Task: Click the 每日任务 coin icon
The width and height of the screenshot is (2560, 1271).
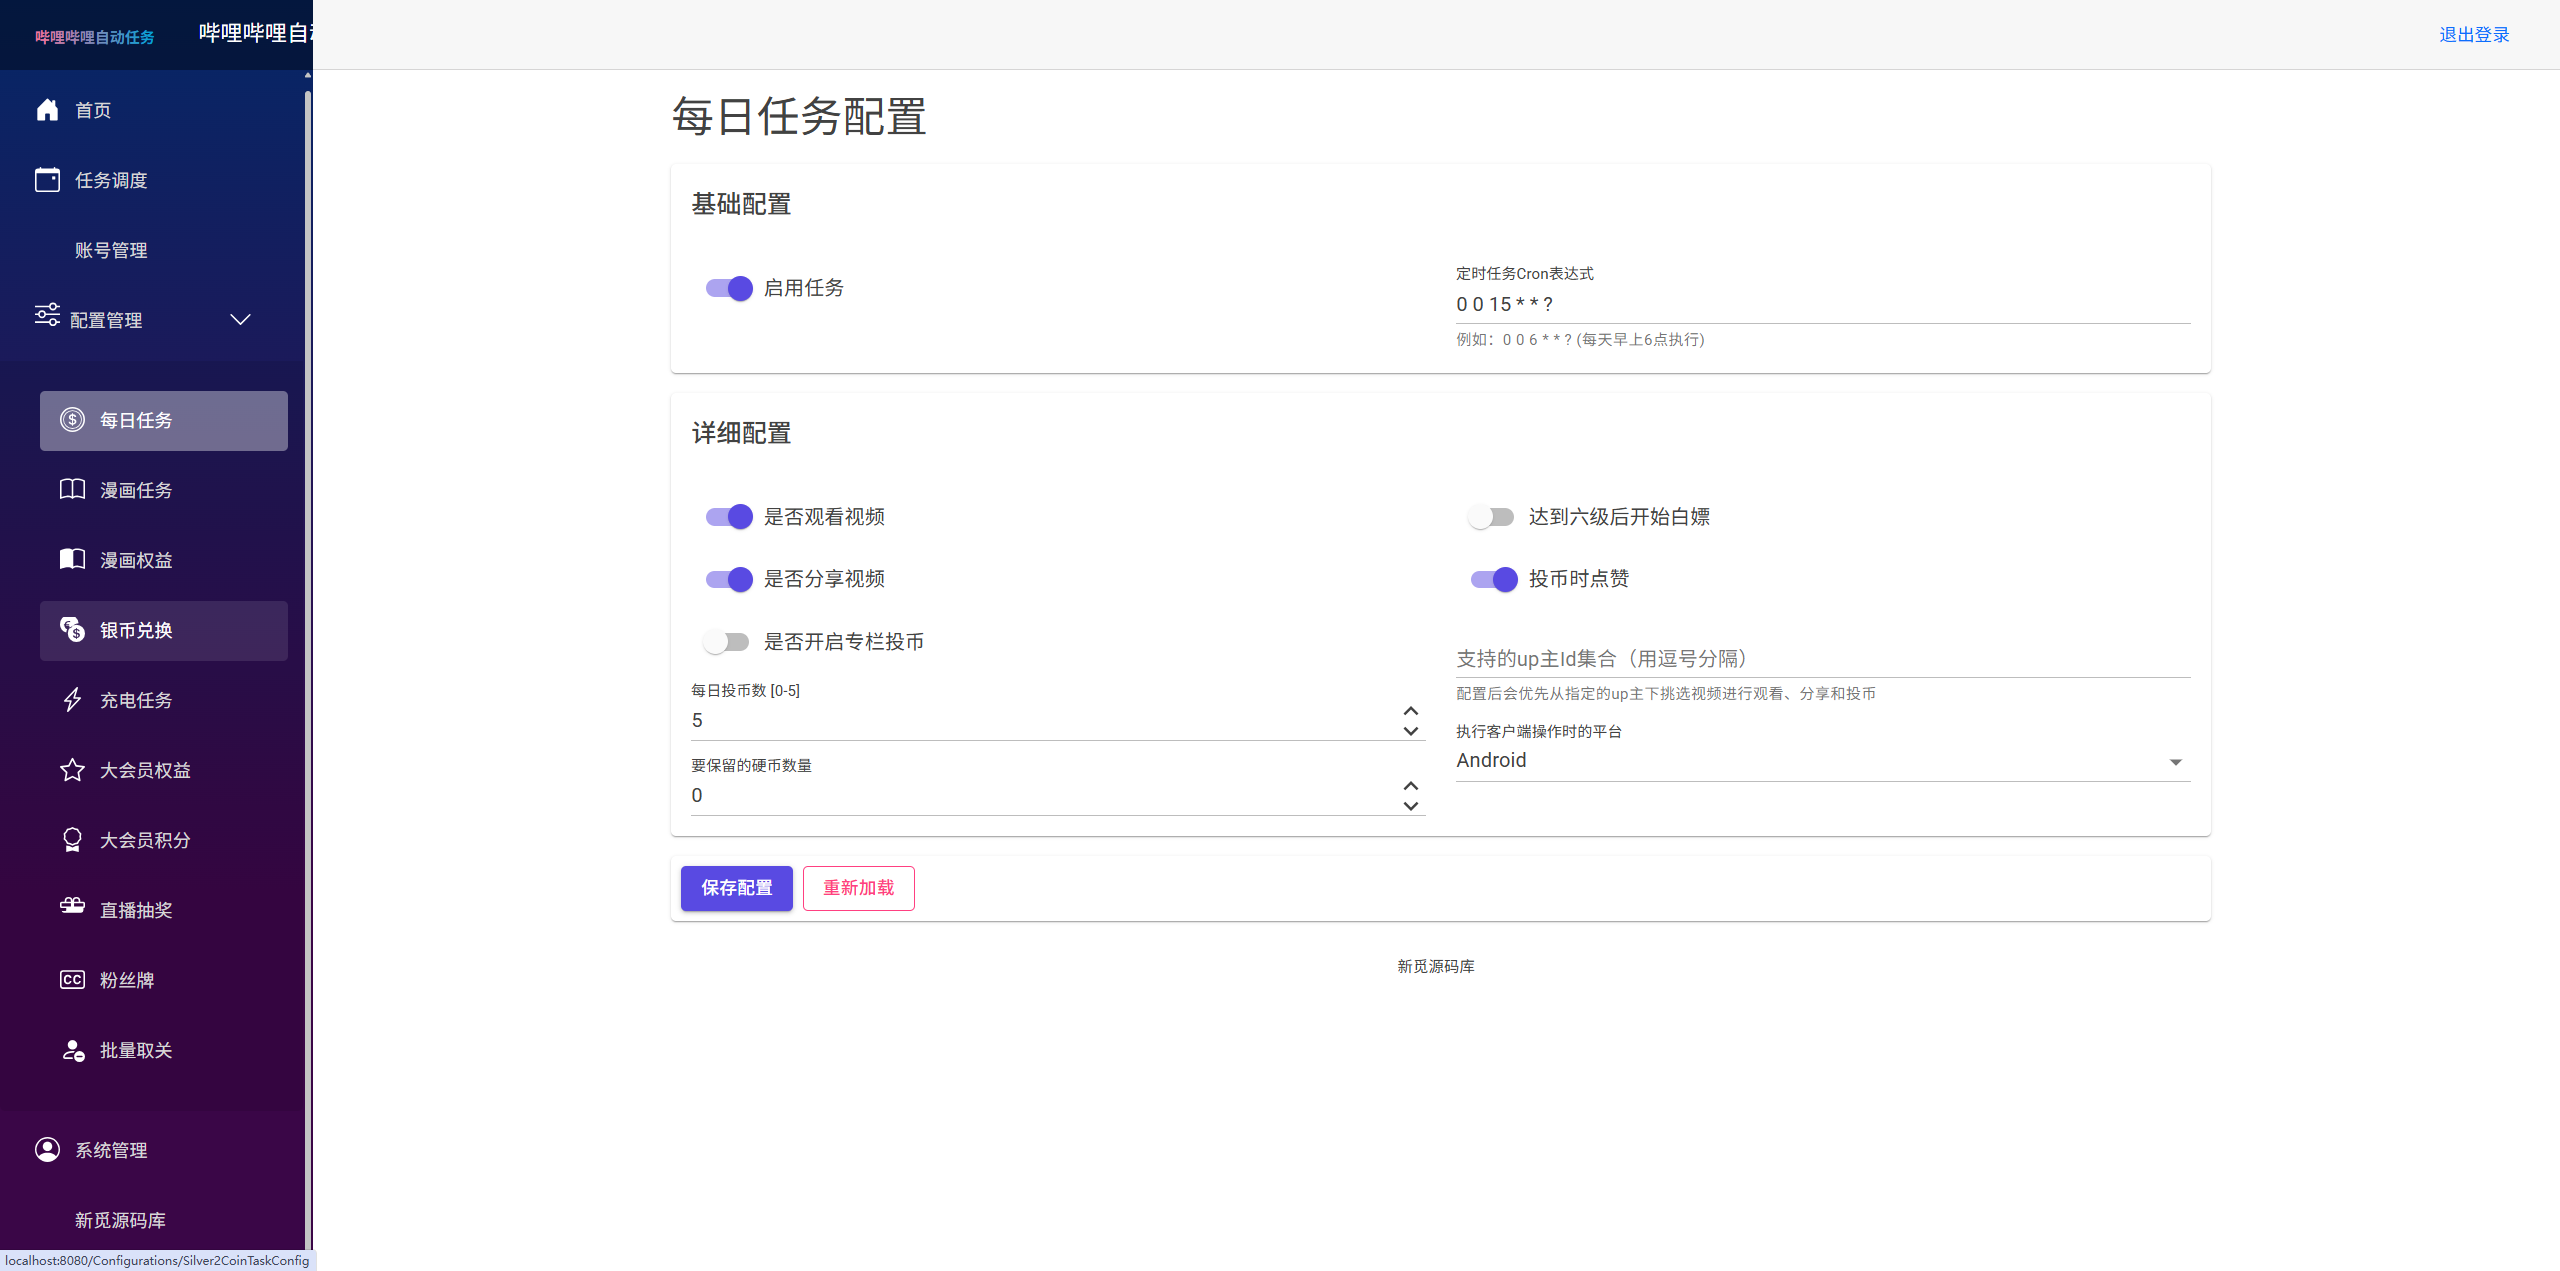Action: tap(71, 420)
